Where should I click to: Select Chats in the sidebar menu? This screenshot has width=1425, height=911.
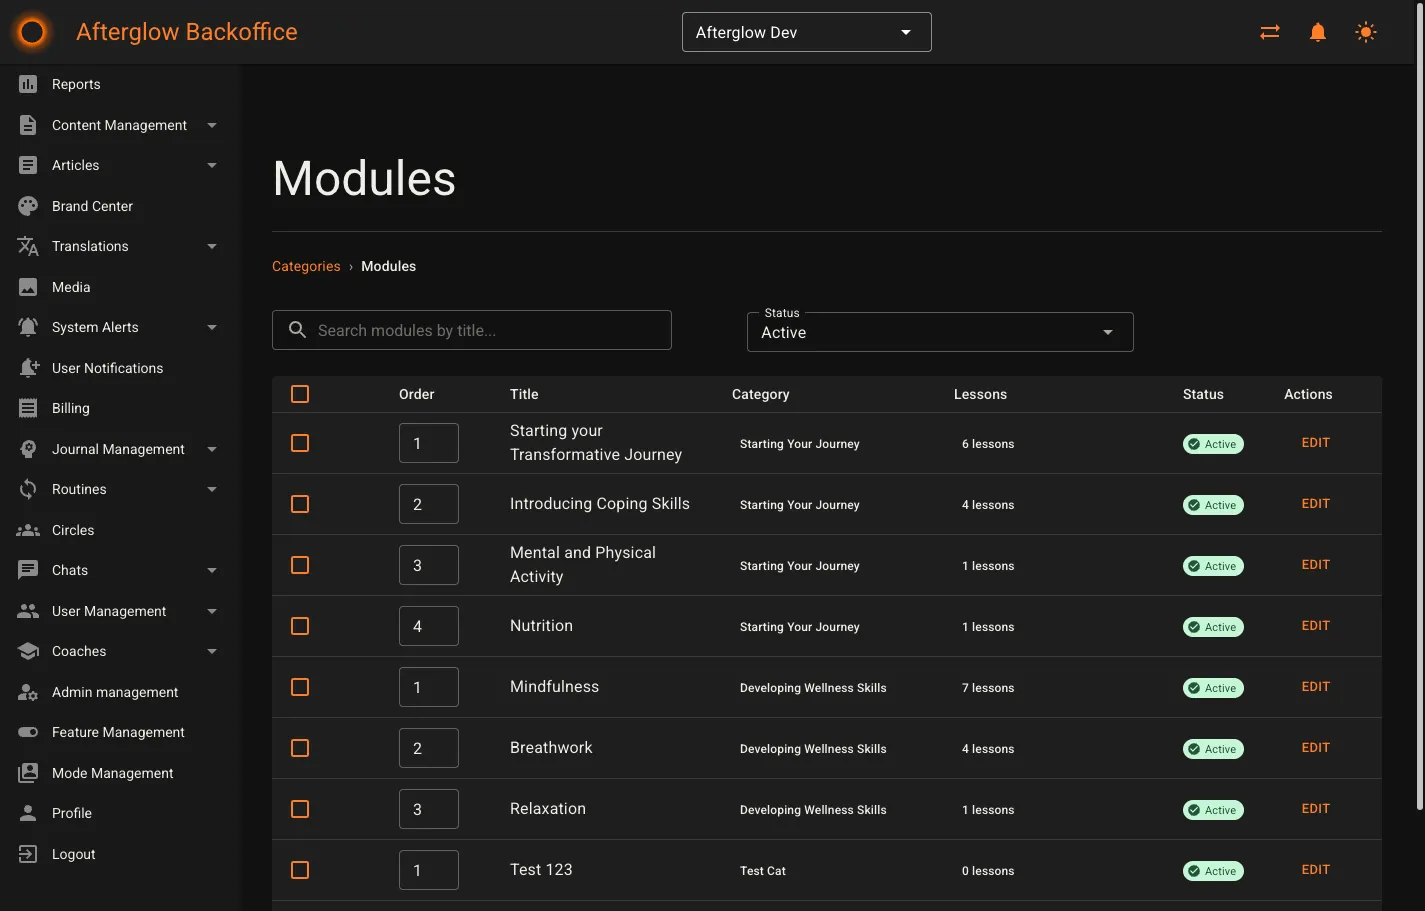click(69, 570)
